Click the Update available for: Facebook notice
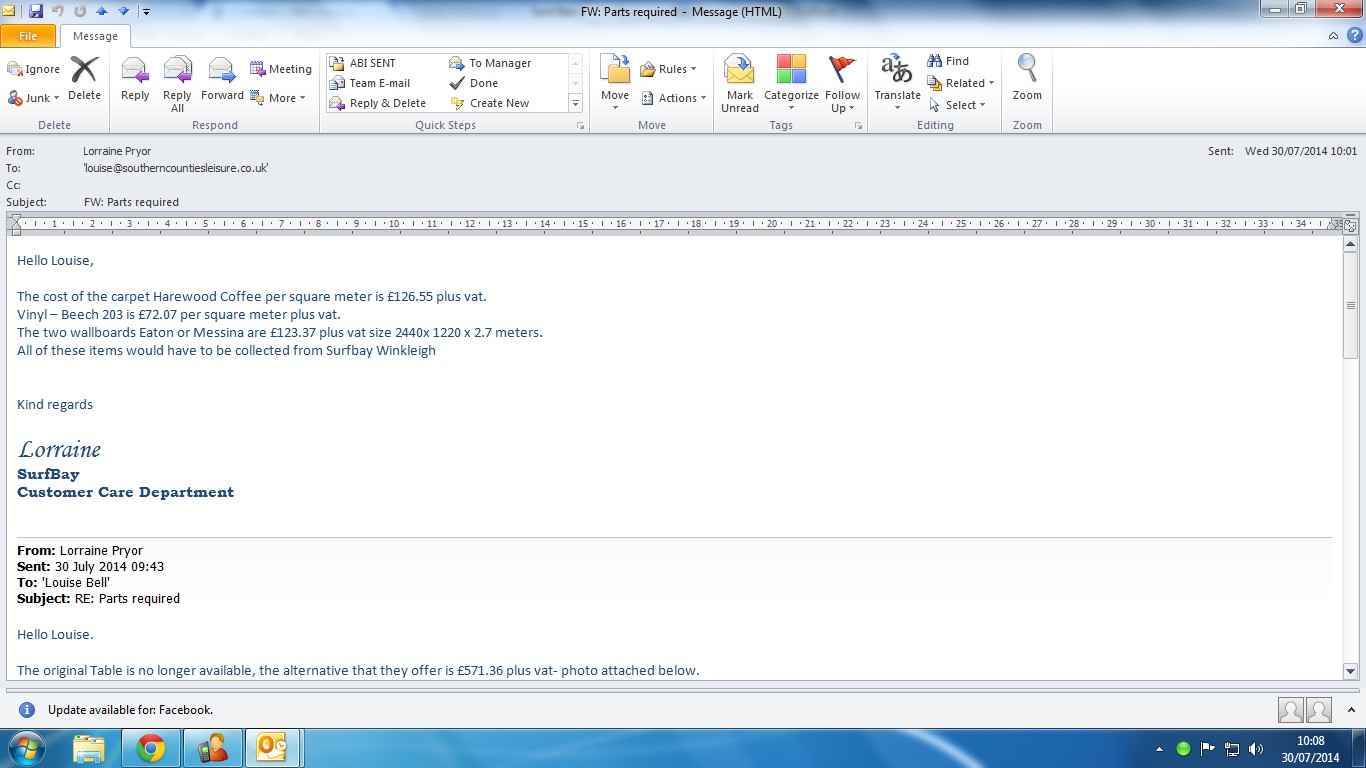1366x768 pixels. pos(131,710)
